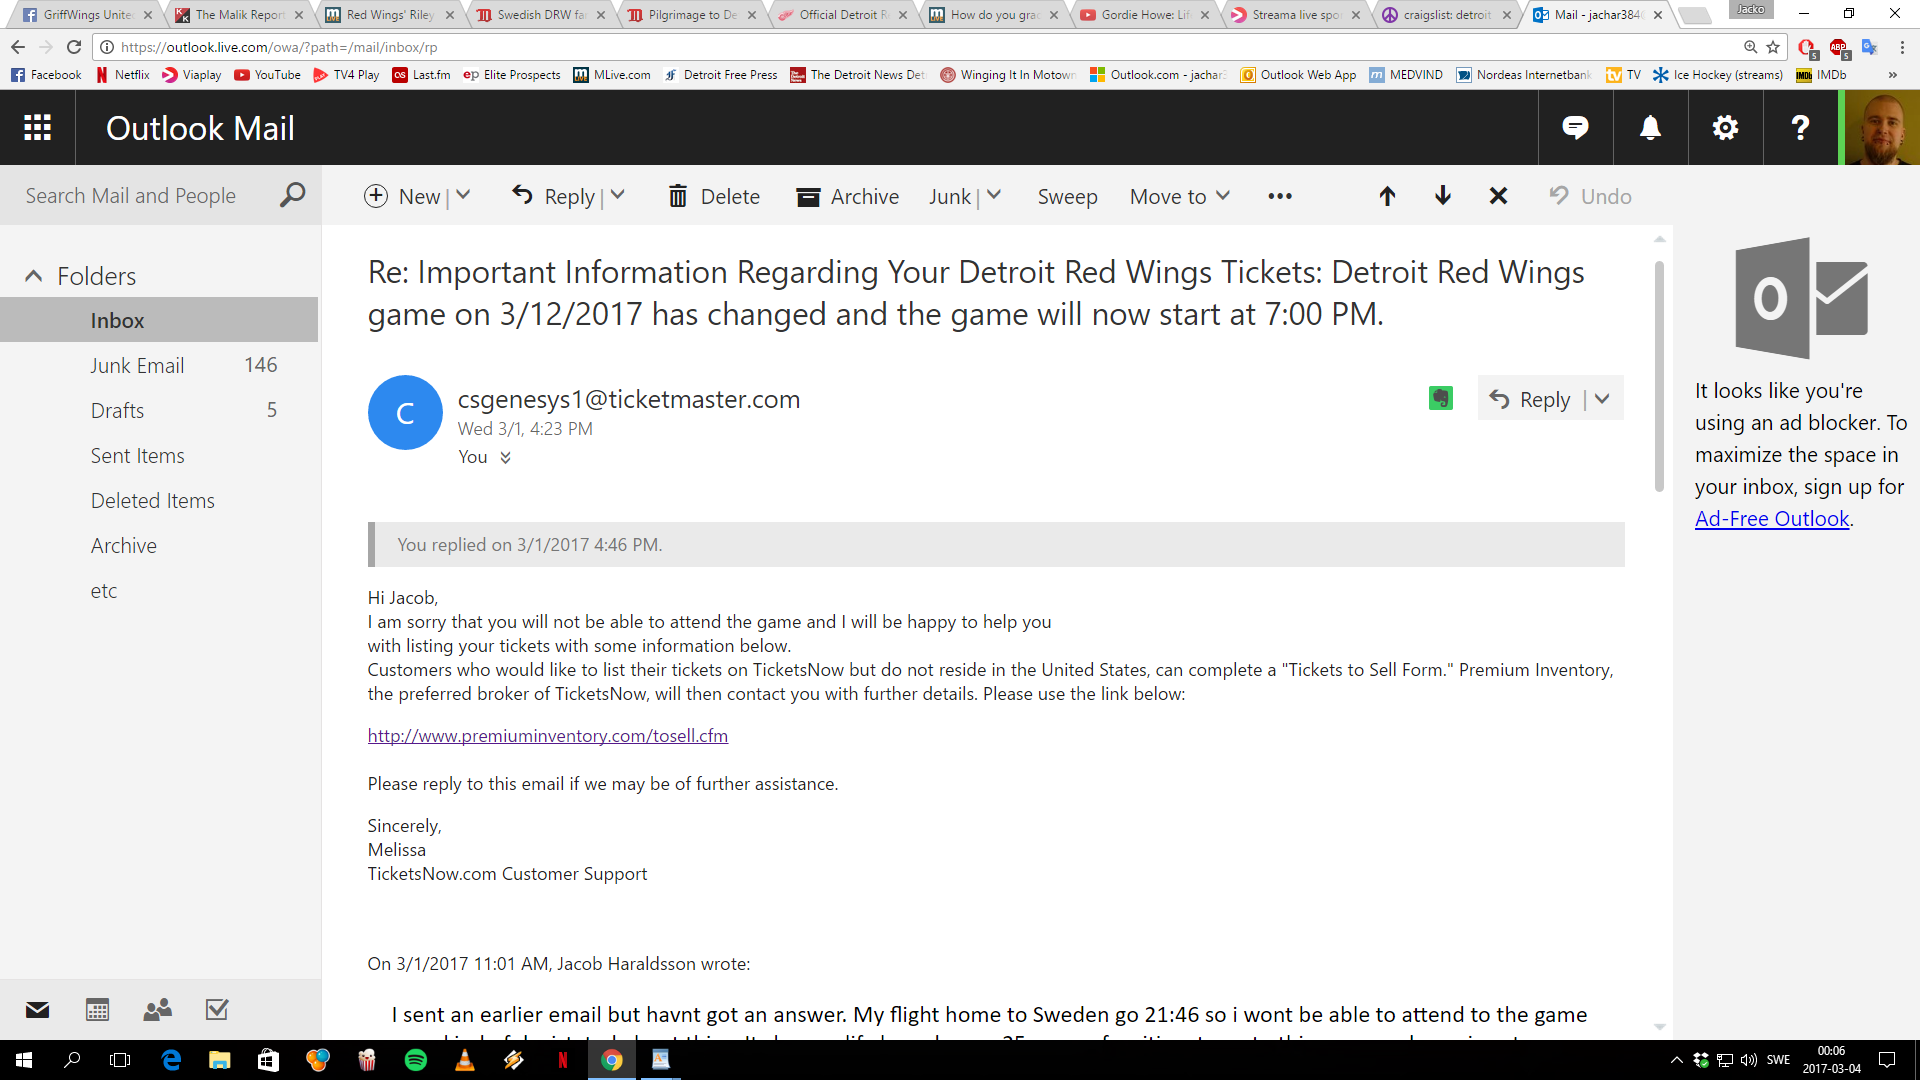The height and width of the screenshot is (1080, 1920).
Task: Open Windows Start menu
Action: point(24,1060)
